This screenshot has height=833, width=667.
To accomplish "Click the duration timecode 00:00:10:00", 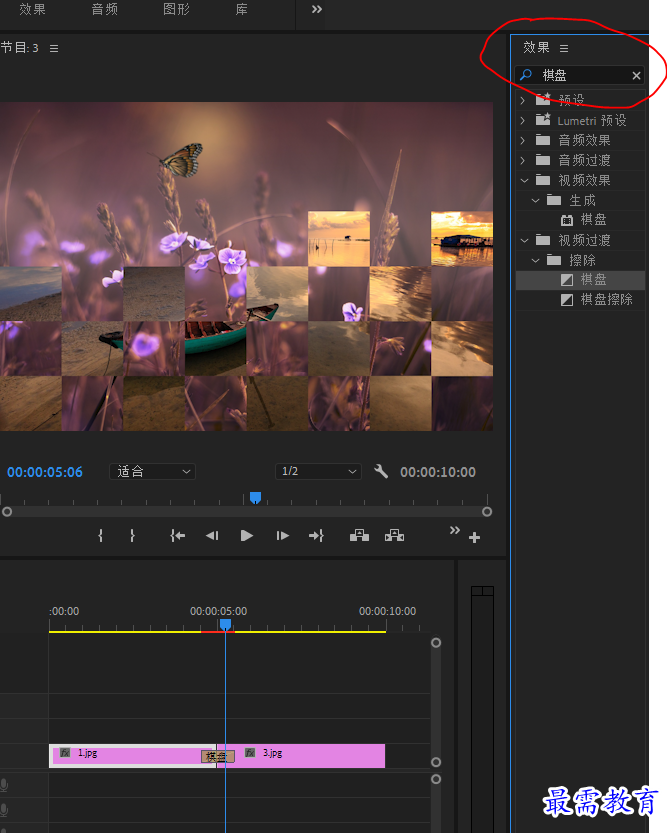I will (x=438, y=472).
